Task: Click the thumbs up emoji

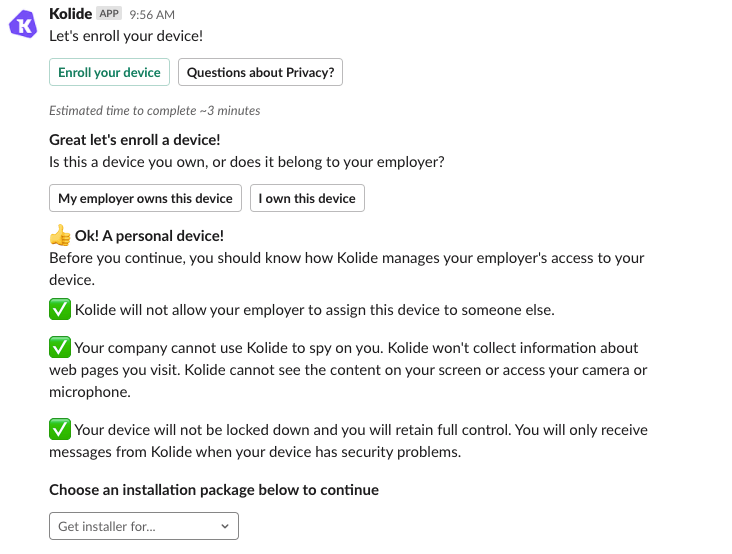Action: coord(60,236)
